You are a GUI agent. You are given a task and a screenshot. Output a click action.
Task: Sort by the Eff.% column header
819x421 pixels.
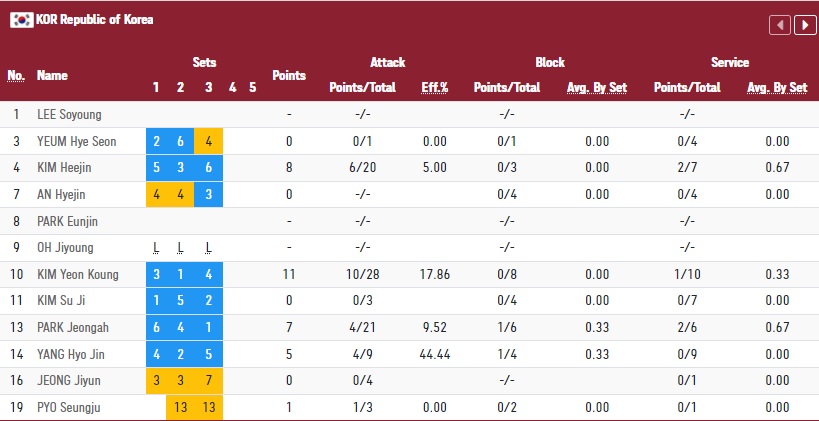pyautogui.click(x=435, y=88)
